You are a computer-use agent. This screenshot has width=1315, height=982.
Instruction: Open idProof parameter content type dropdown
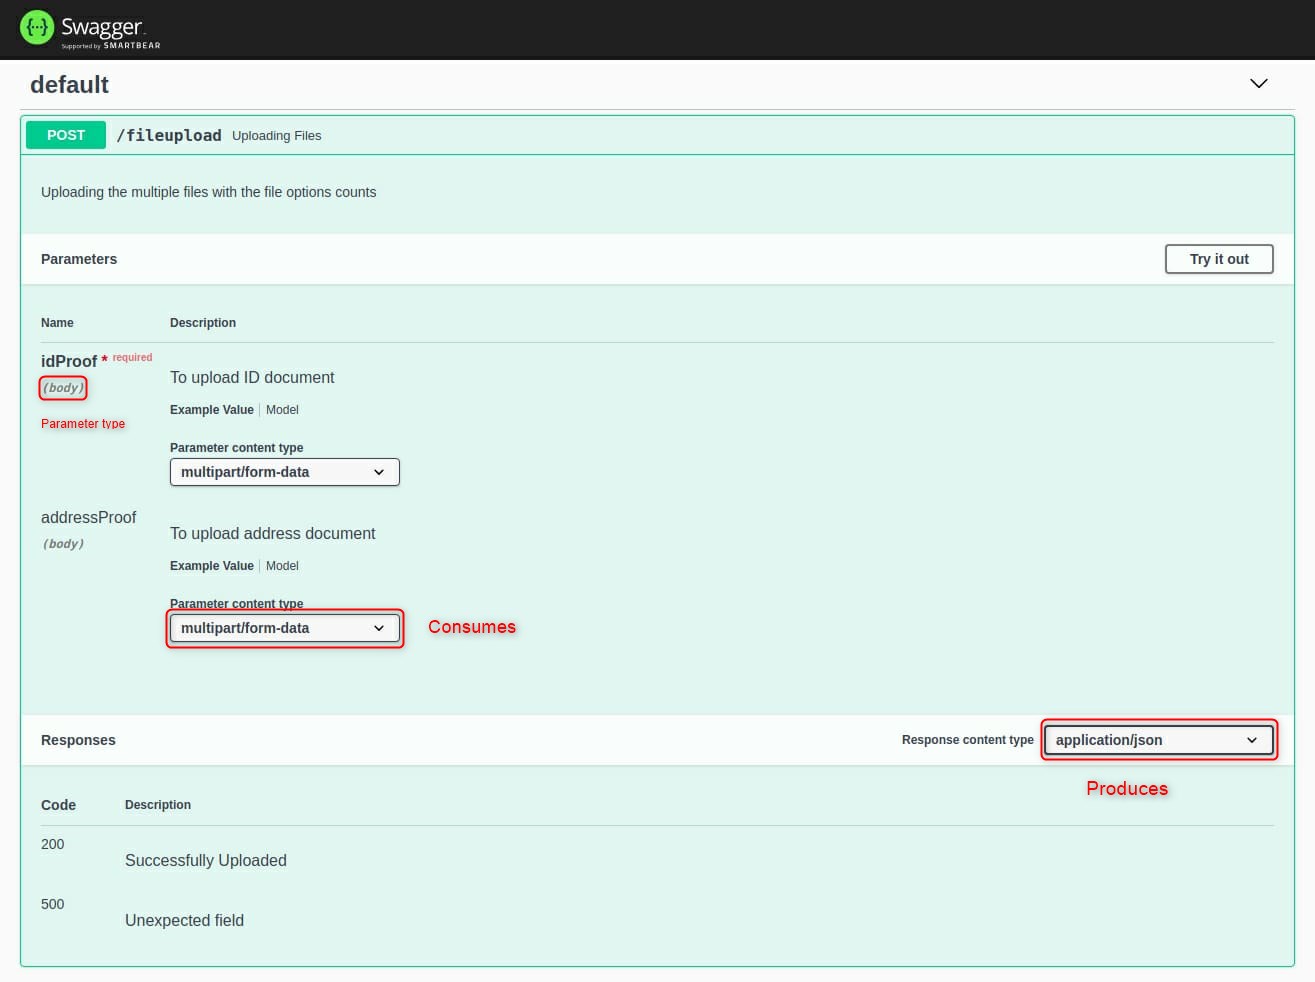(x=285, y=472)
